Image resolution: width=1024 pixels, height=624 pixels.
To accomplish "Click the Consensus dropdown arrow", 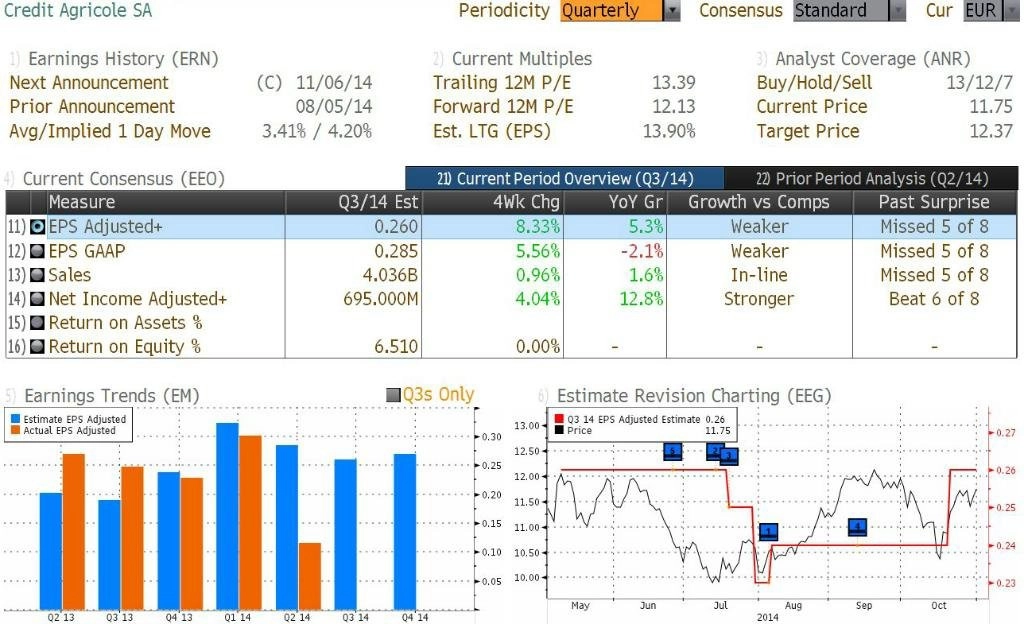I will pyautogui.click(x=898, y=11).
